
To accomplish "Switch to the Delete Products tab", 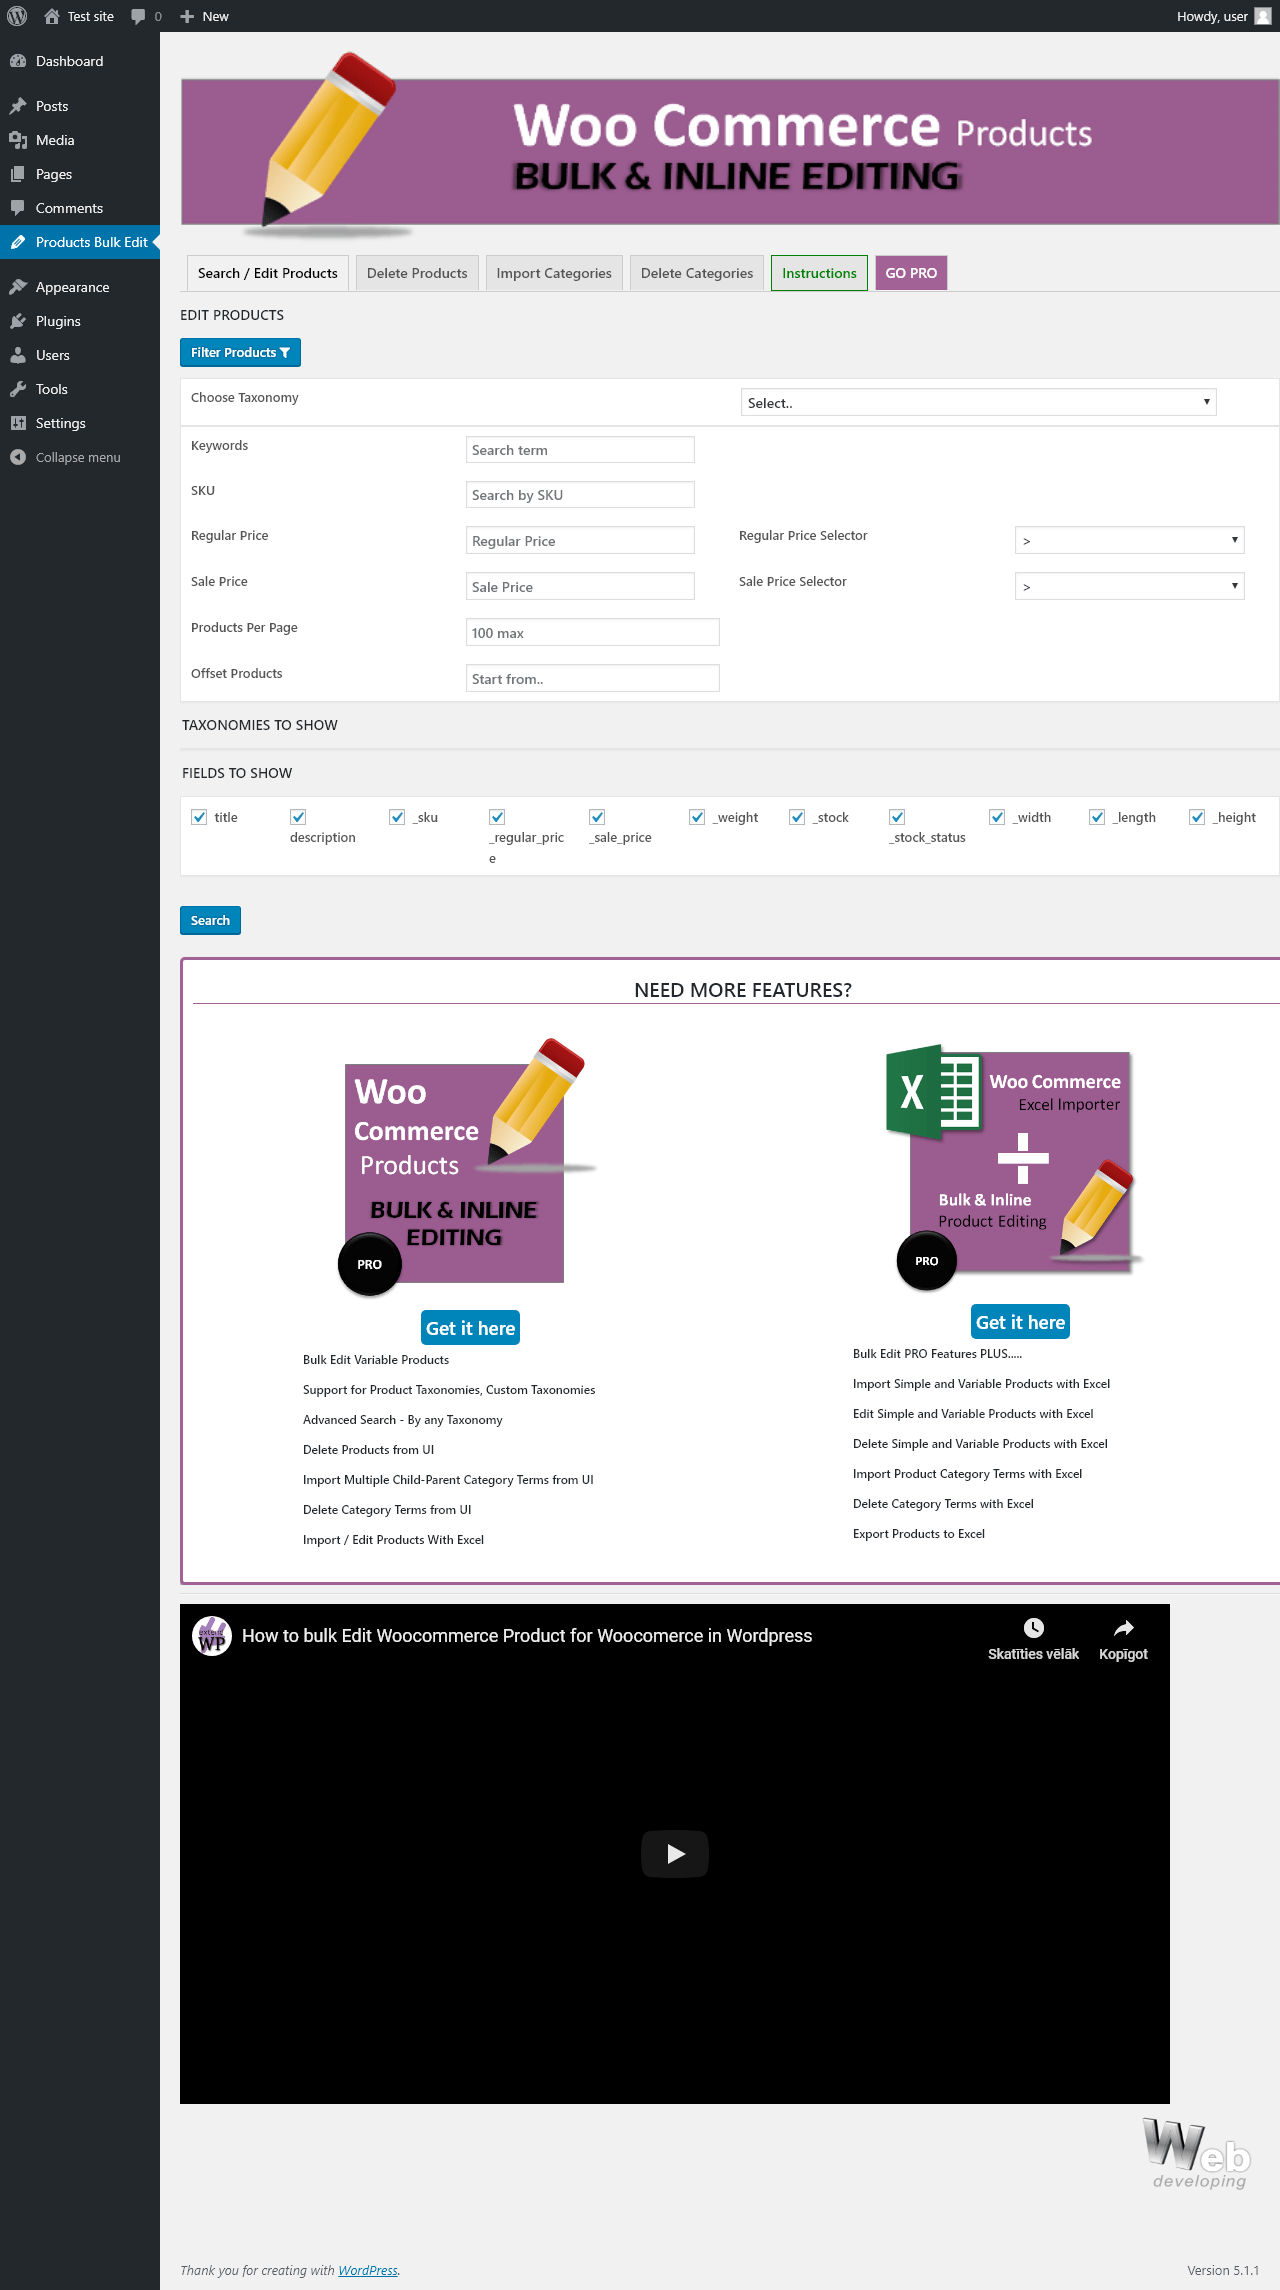I will [x=417, y=273].
